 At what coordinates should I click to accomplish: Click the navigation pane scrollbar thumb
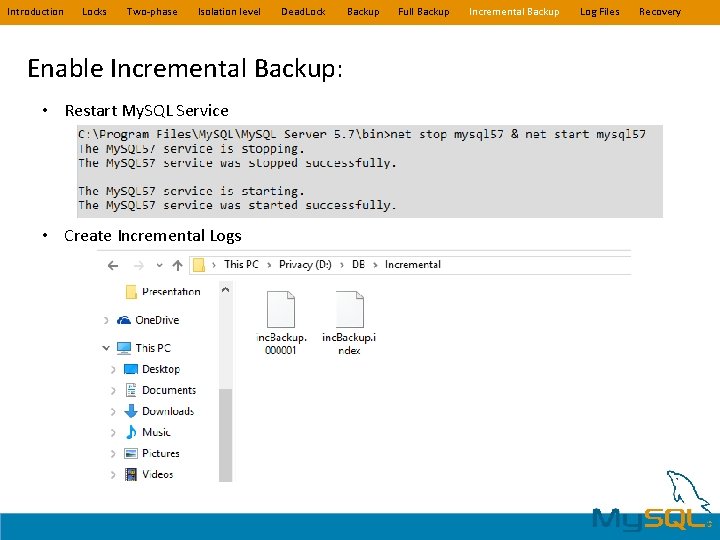click(x=225, y=435)
